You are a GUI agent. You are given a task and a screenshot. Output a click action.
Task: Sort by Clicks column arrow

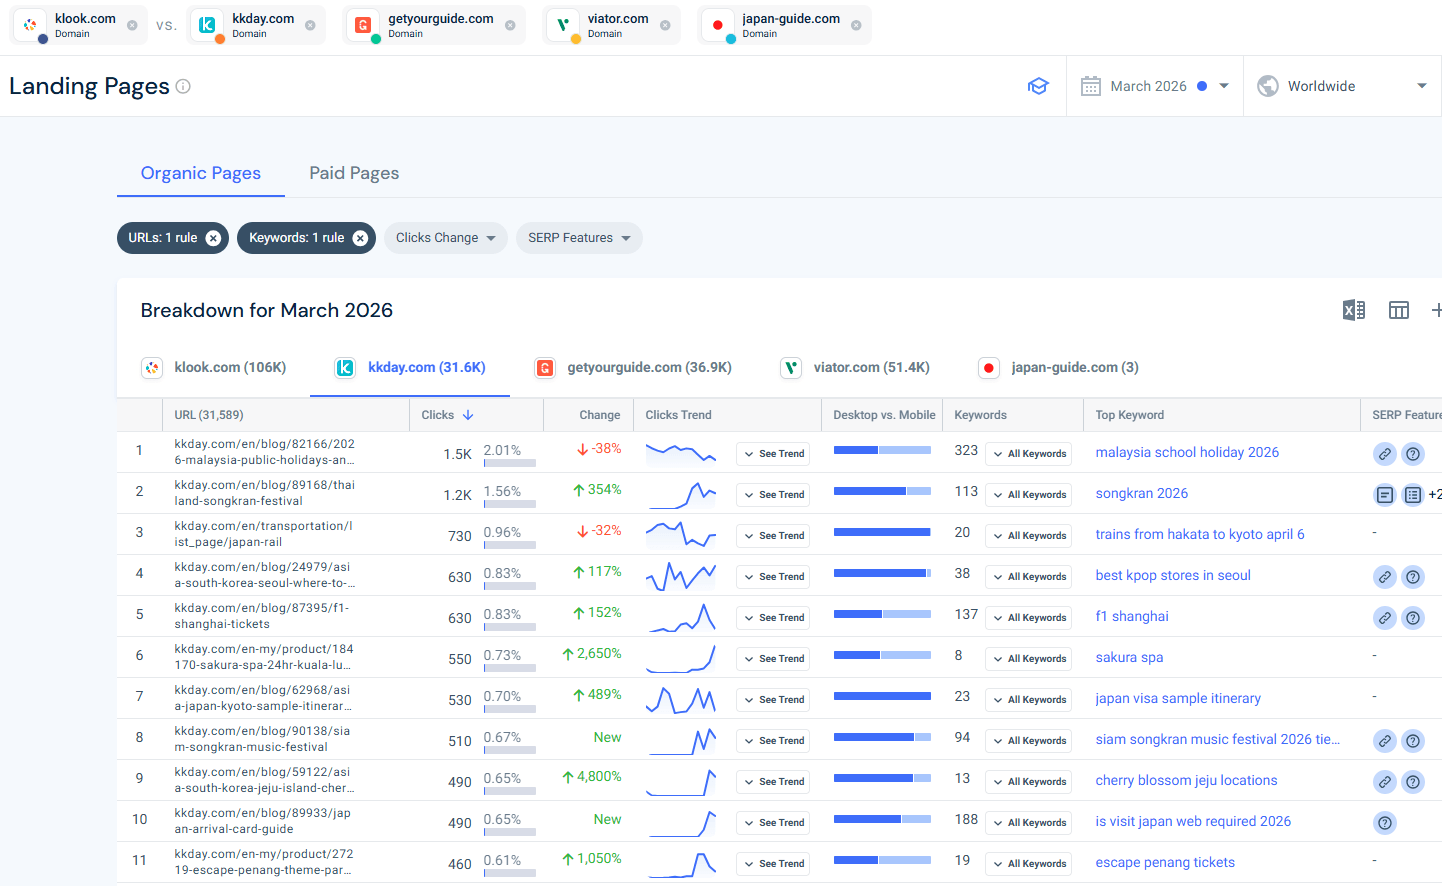coord(468,415)
